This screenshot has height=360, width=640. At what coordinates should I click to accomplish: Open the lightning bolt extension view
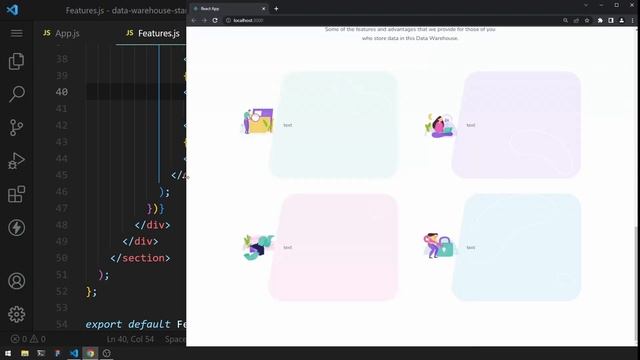(x=16, y=228)
